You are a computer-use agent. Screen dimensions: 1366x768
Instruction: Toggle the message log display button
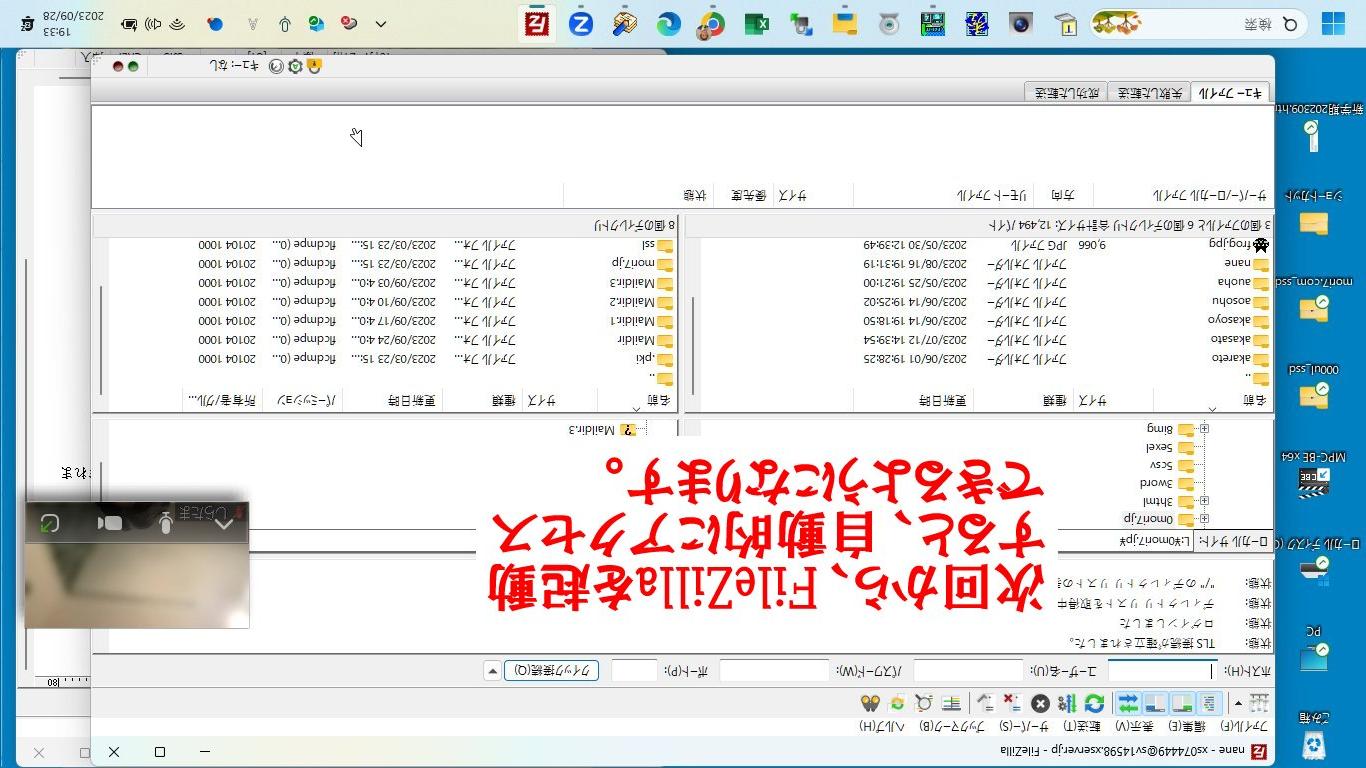coord(1209,704)
